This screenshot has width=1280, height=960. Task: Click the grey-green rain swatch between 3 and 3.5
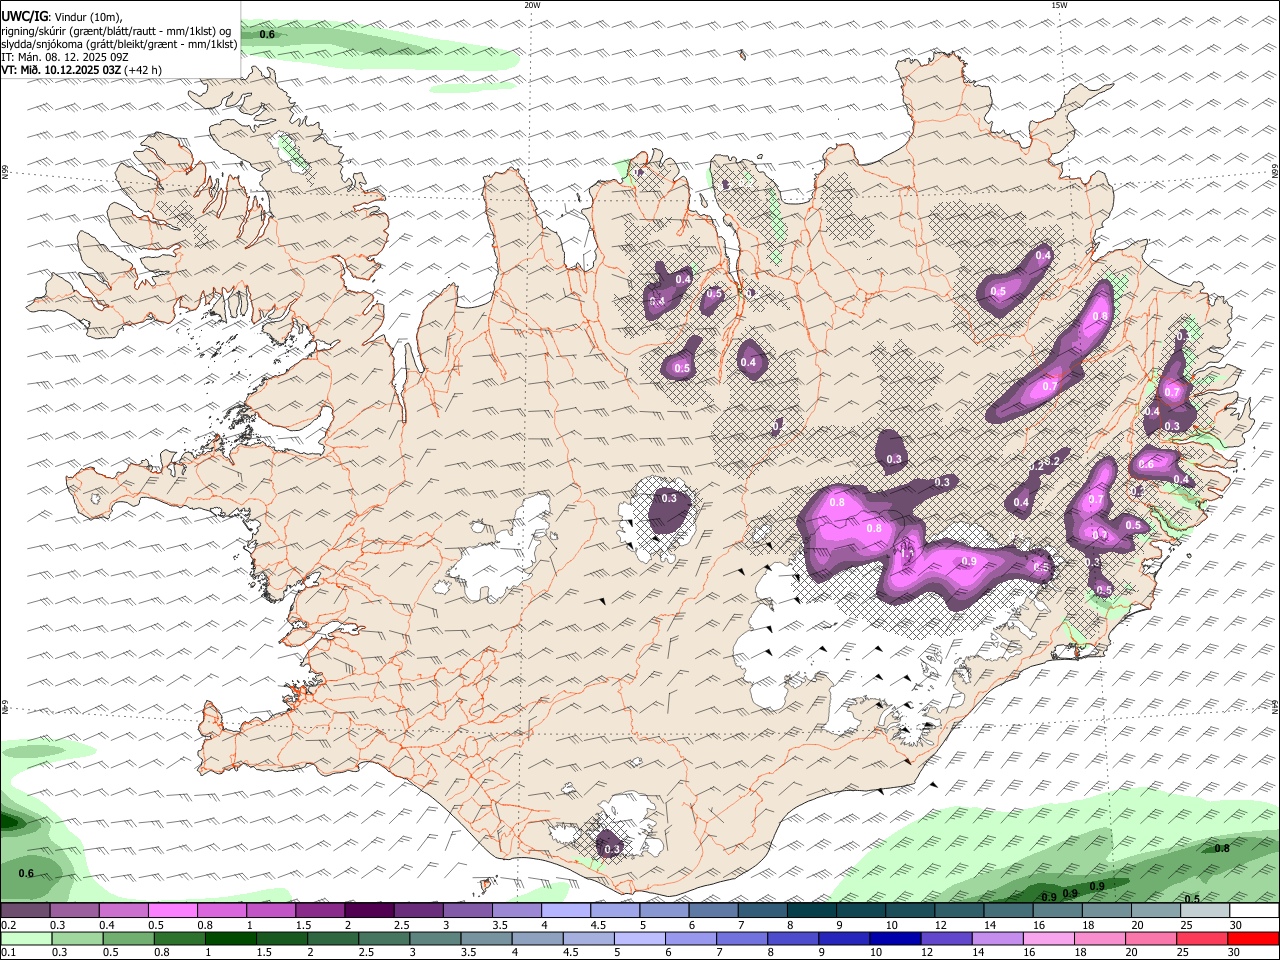pyautogui.click(x=433, y=939)
